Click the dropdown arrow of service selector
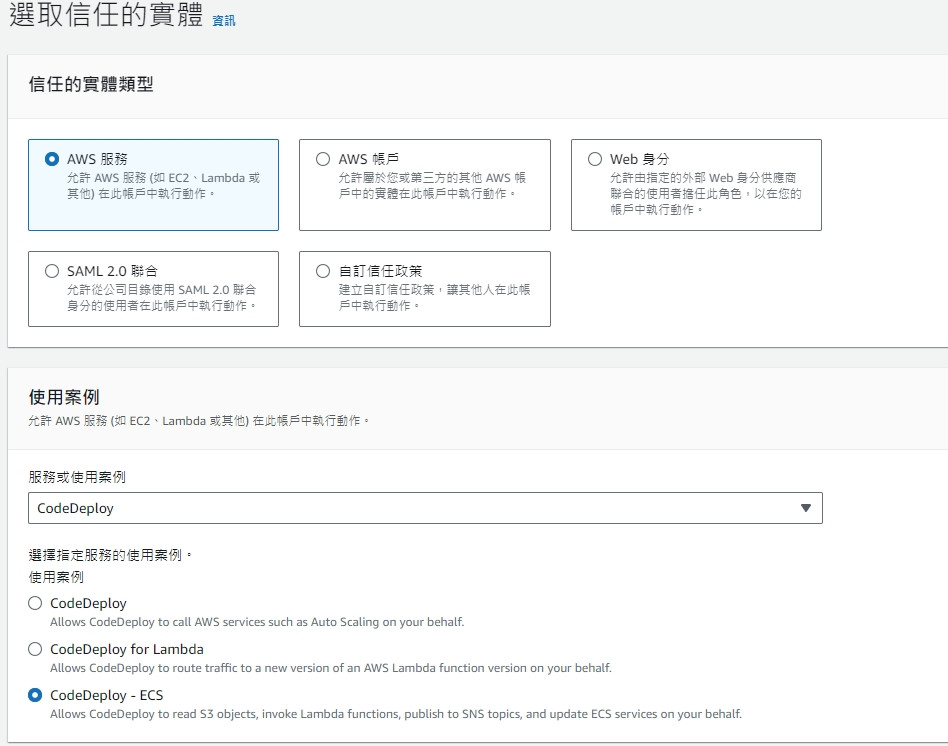The image size is (948, 746). point(805,508)
